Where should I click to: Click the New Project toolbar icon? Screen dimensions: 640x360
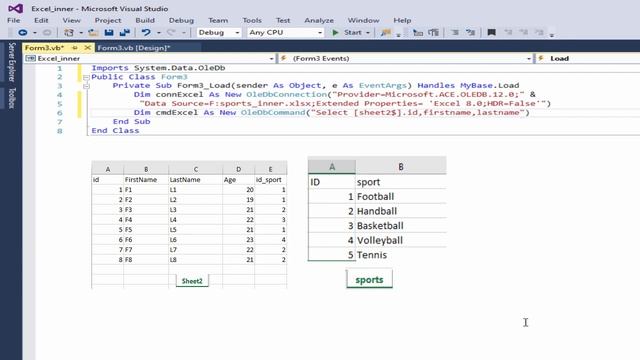69,33
